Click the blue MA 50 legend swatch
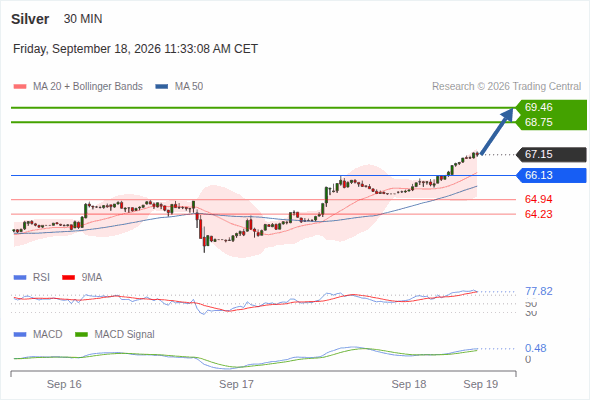This screenshot has height=400, width=590. 162,87
